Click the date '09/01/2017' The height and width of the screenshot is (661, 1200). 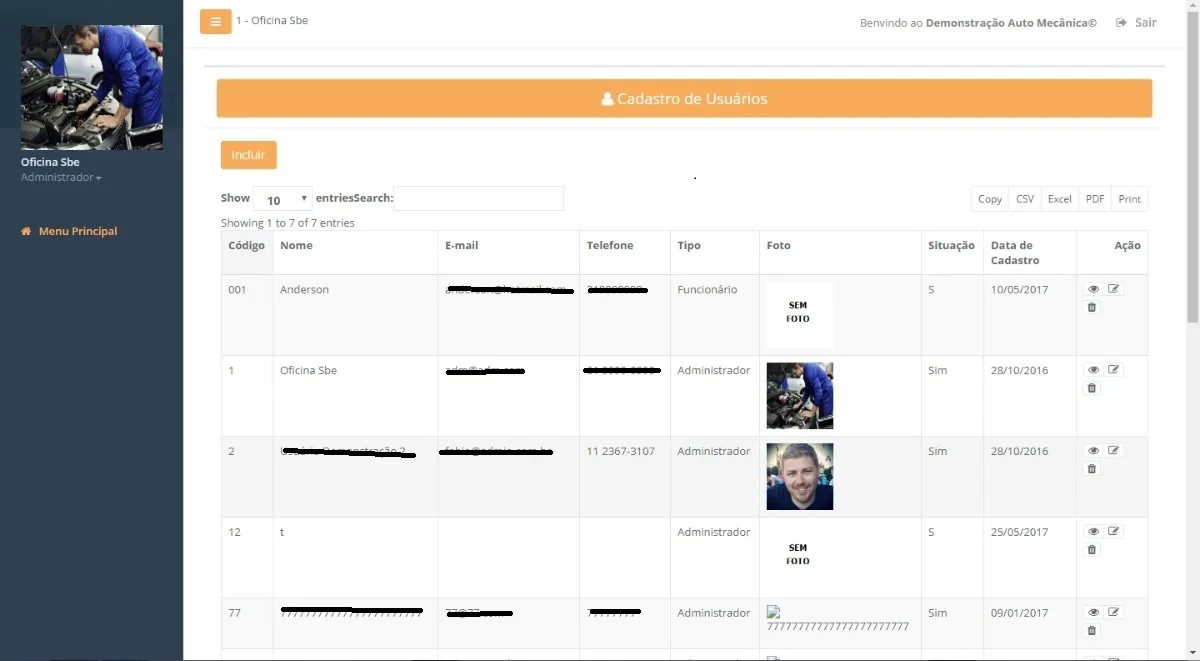click(x=1019, y=614)
